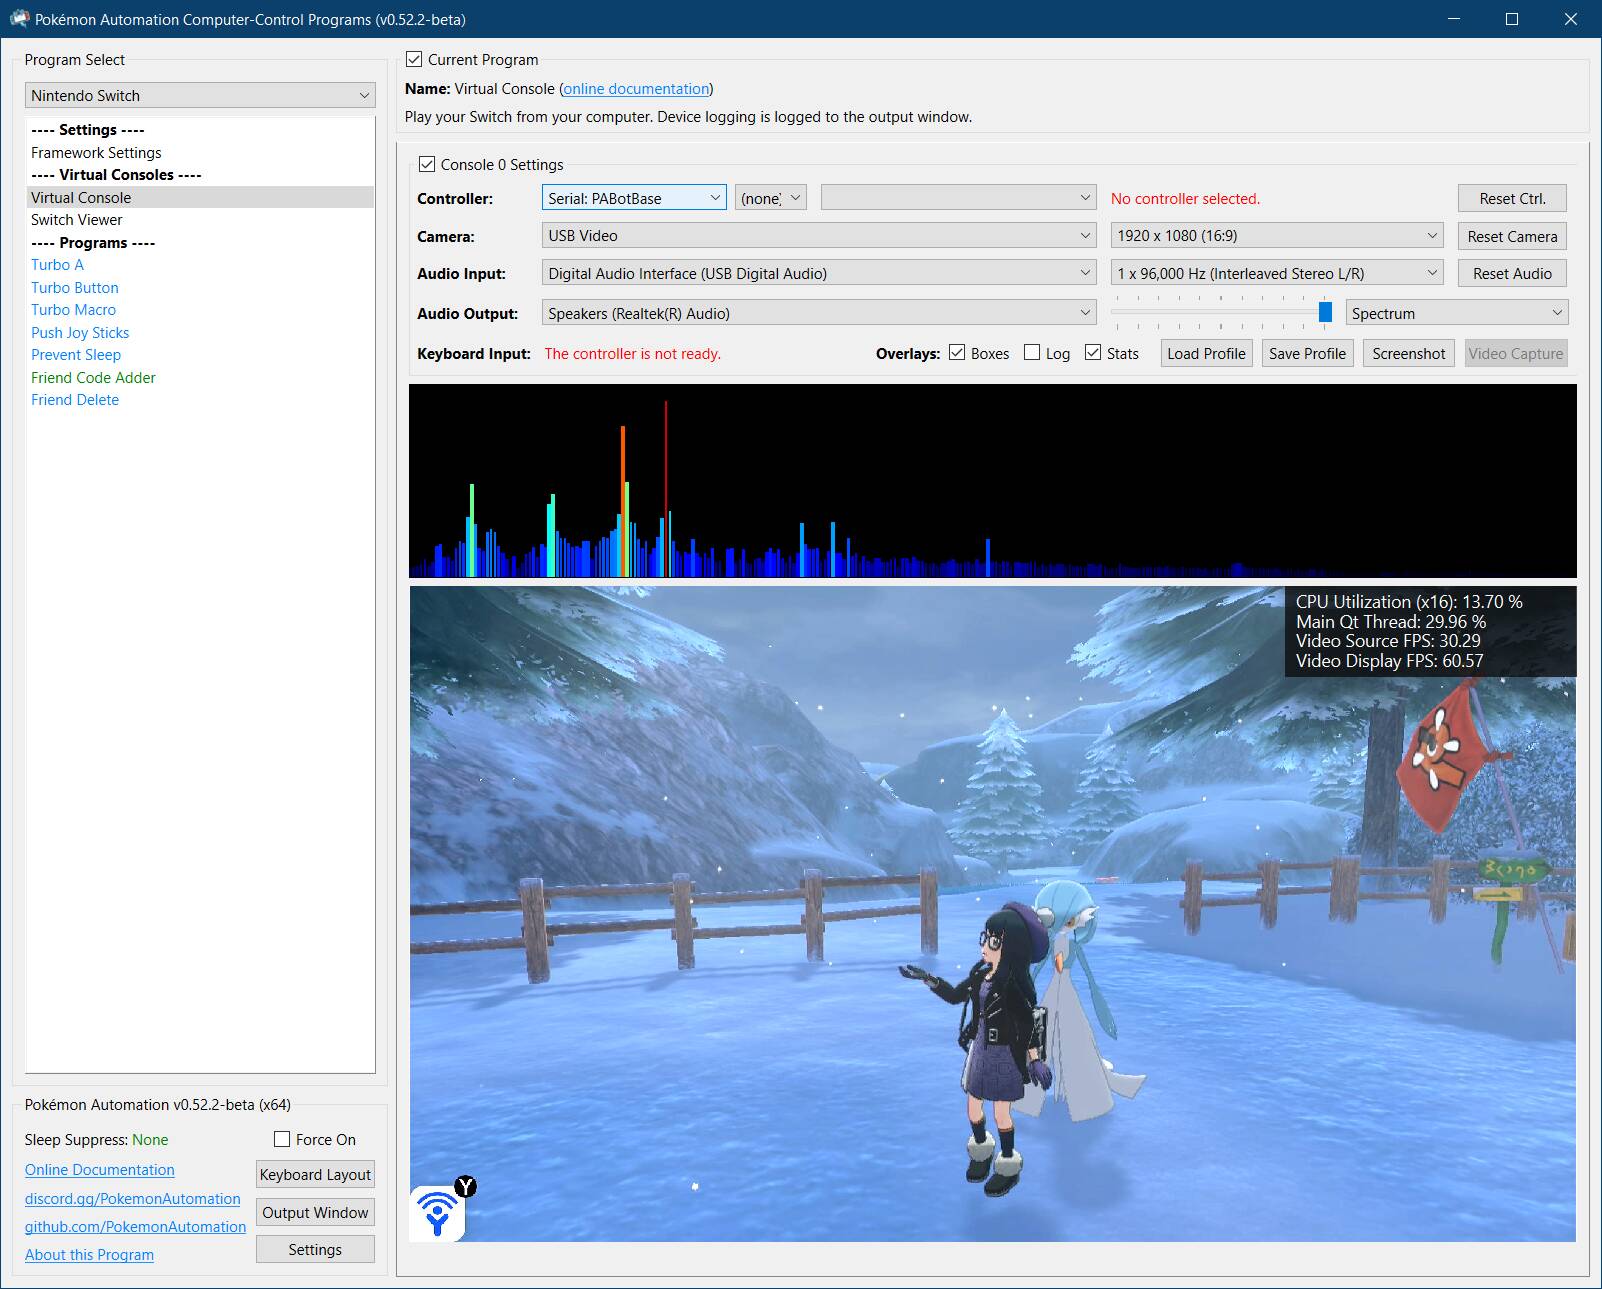Open the 1920 x 1080 resolution dropdown
The width and height of the screenshot is (1602, 1289).
(1277, 236)
